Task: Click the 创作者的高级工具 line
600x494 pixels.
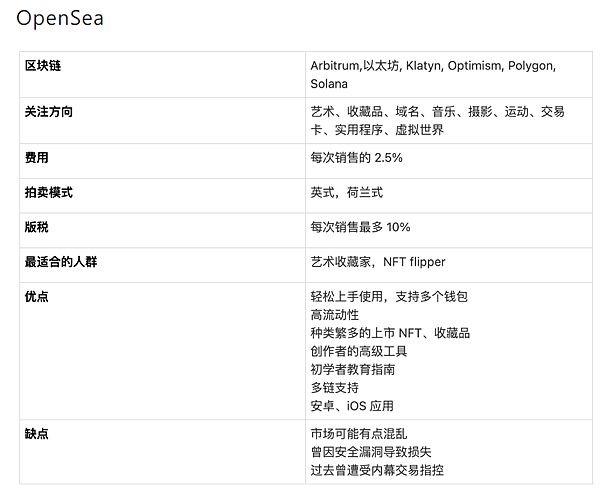Action: tap(359, 351)
